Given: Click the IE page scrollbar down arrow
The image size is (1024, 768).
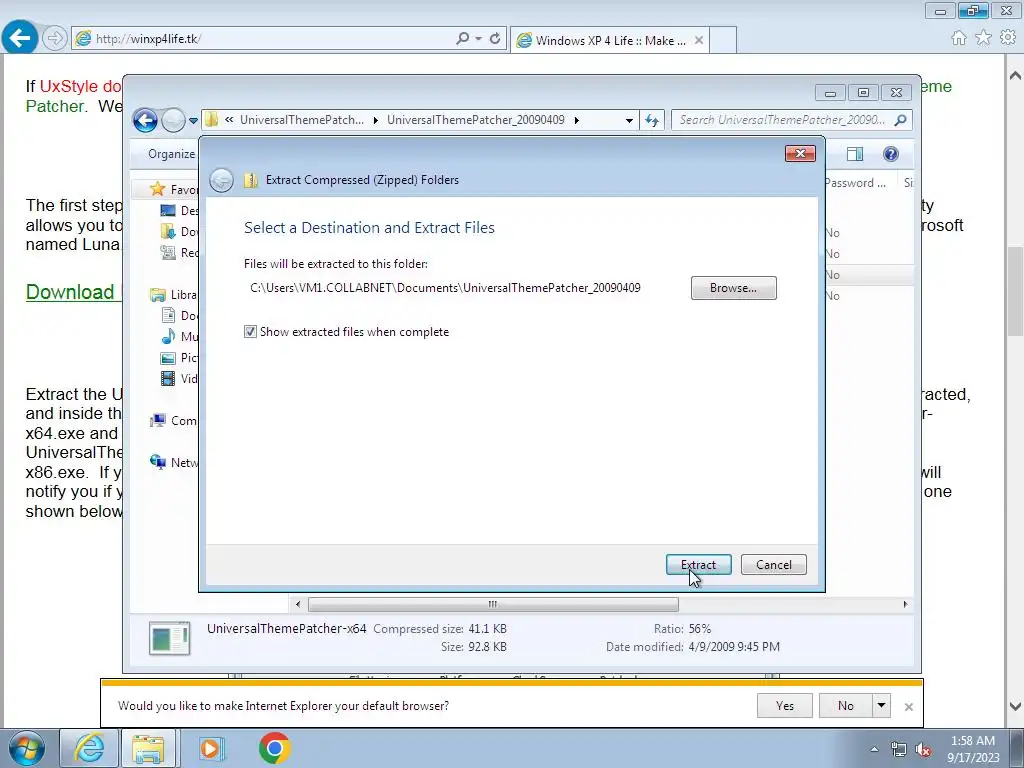Looking at the screenshot, I should click(x=1014, y=706).
